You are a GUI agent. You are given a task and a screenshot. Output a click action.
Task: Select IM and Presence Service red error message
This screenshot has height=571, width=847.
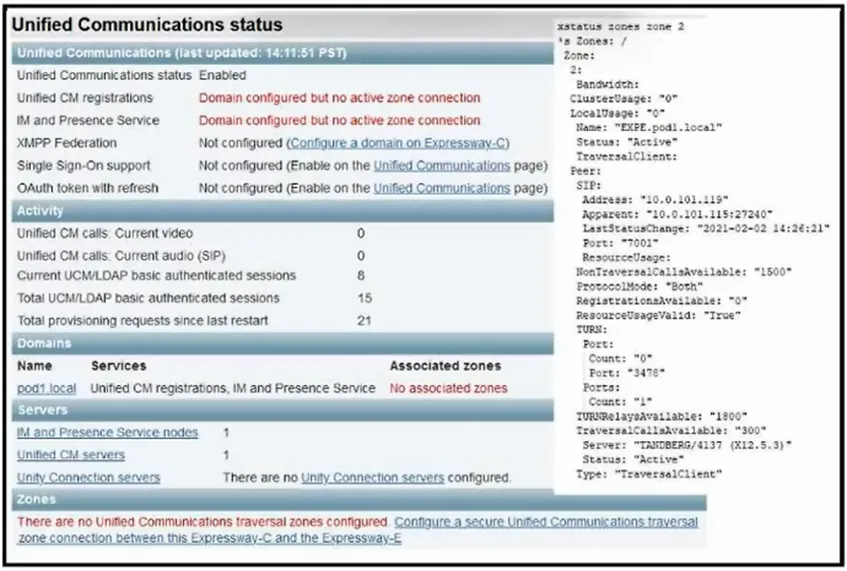(339, 120)
